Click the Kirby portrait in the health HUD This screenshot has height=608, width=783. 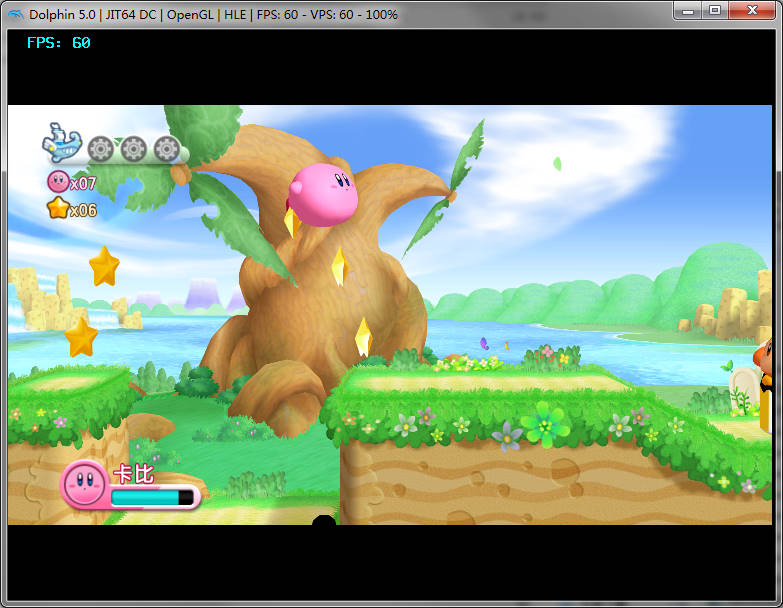pyautogui.click(x=84, y=483)
